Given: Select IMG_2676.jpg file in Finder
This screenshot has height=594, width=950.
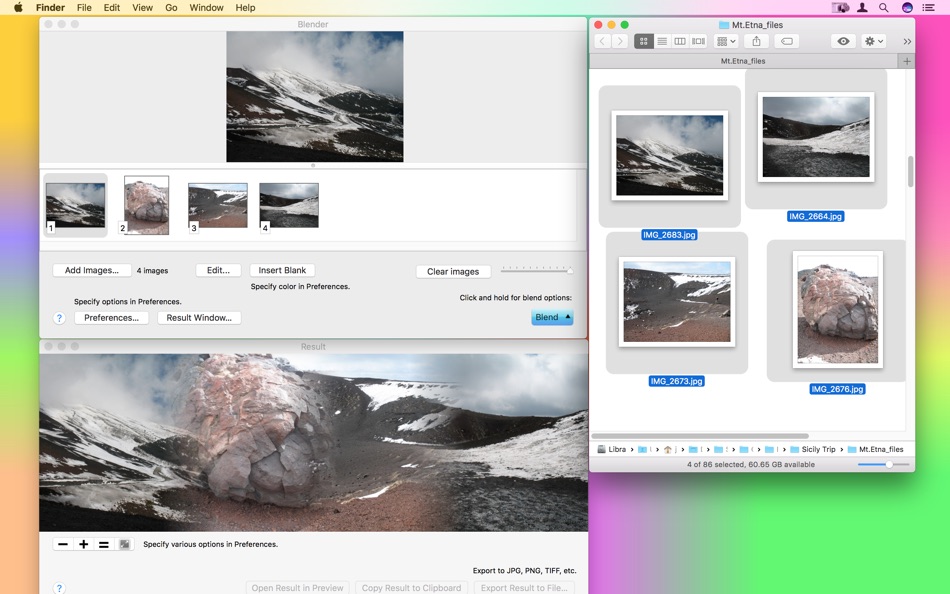Looking at the screenshot, I should coord(838,309).
